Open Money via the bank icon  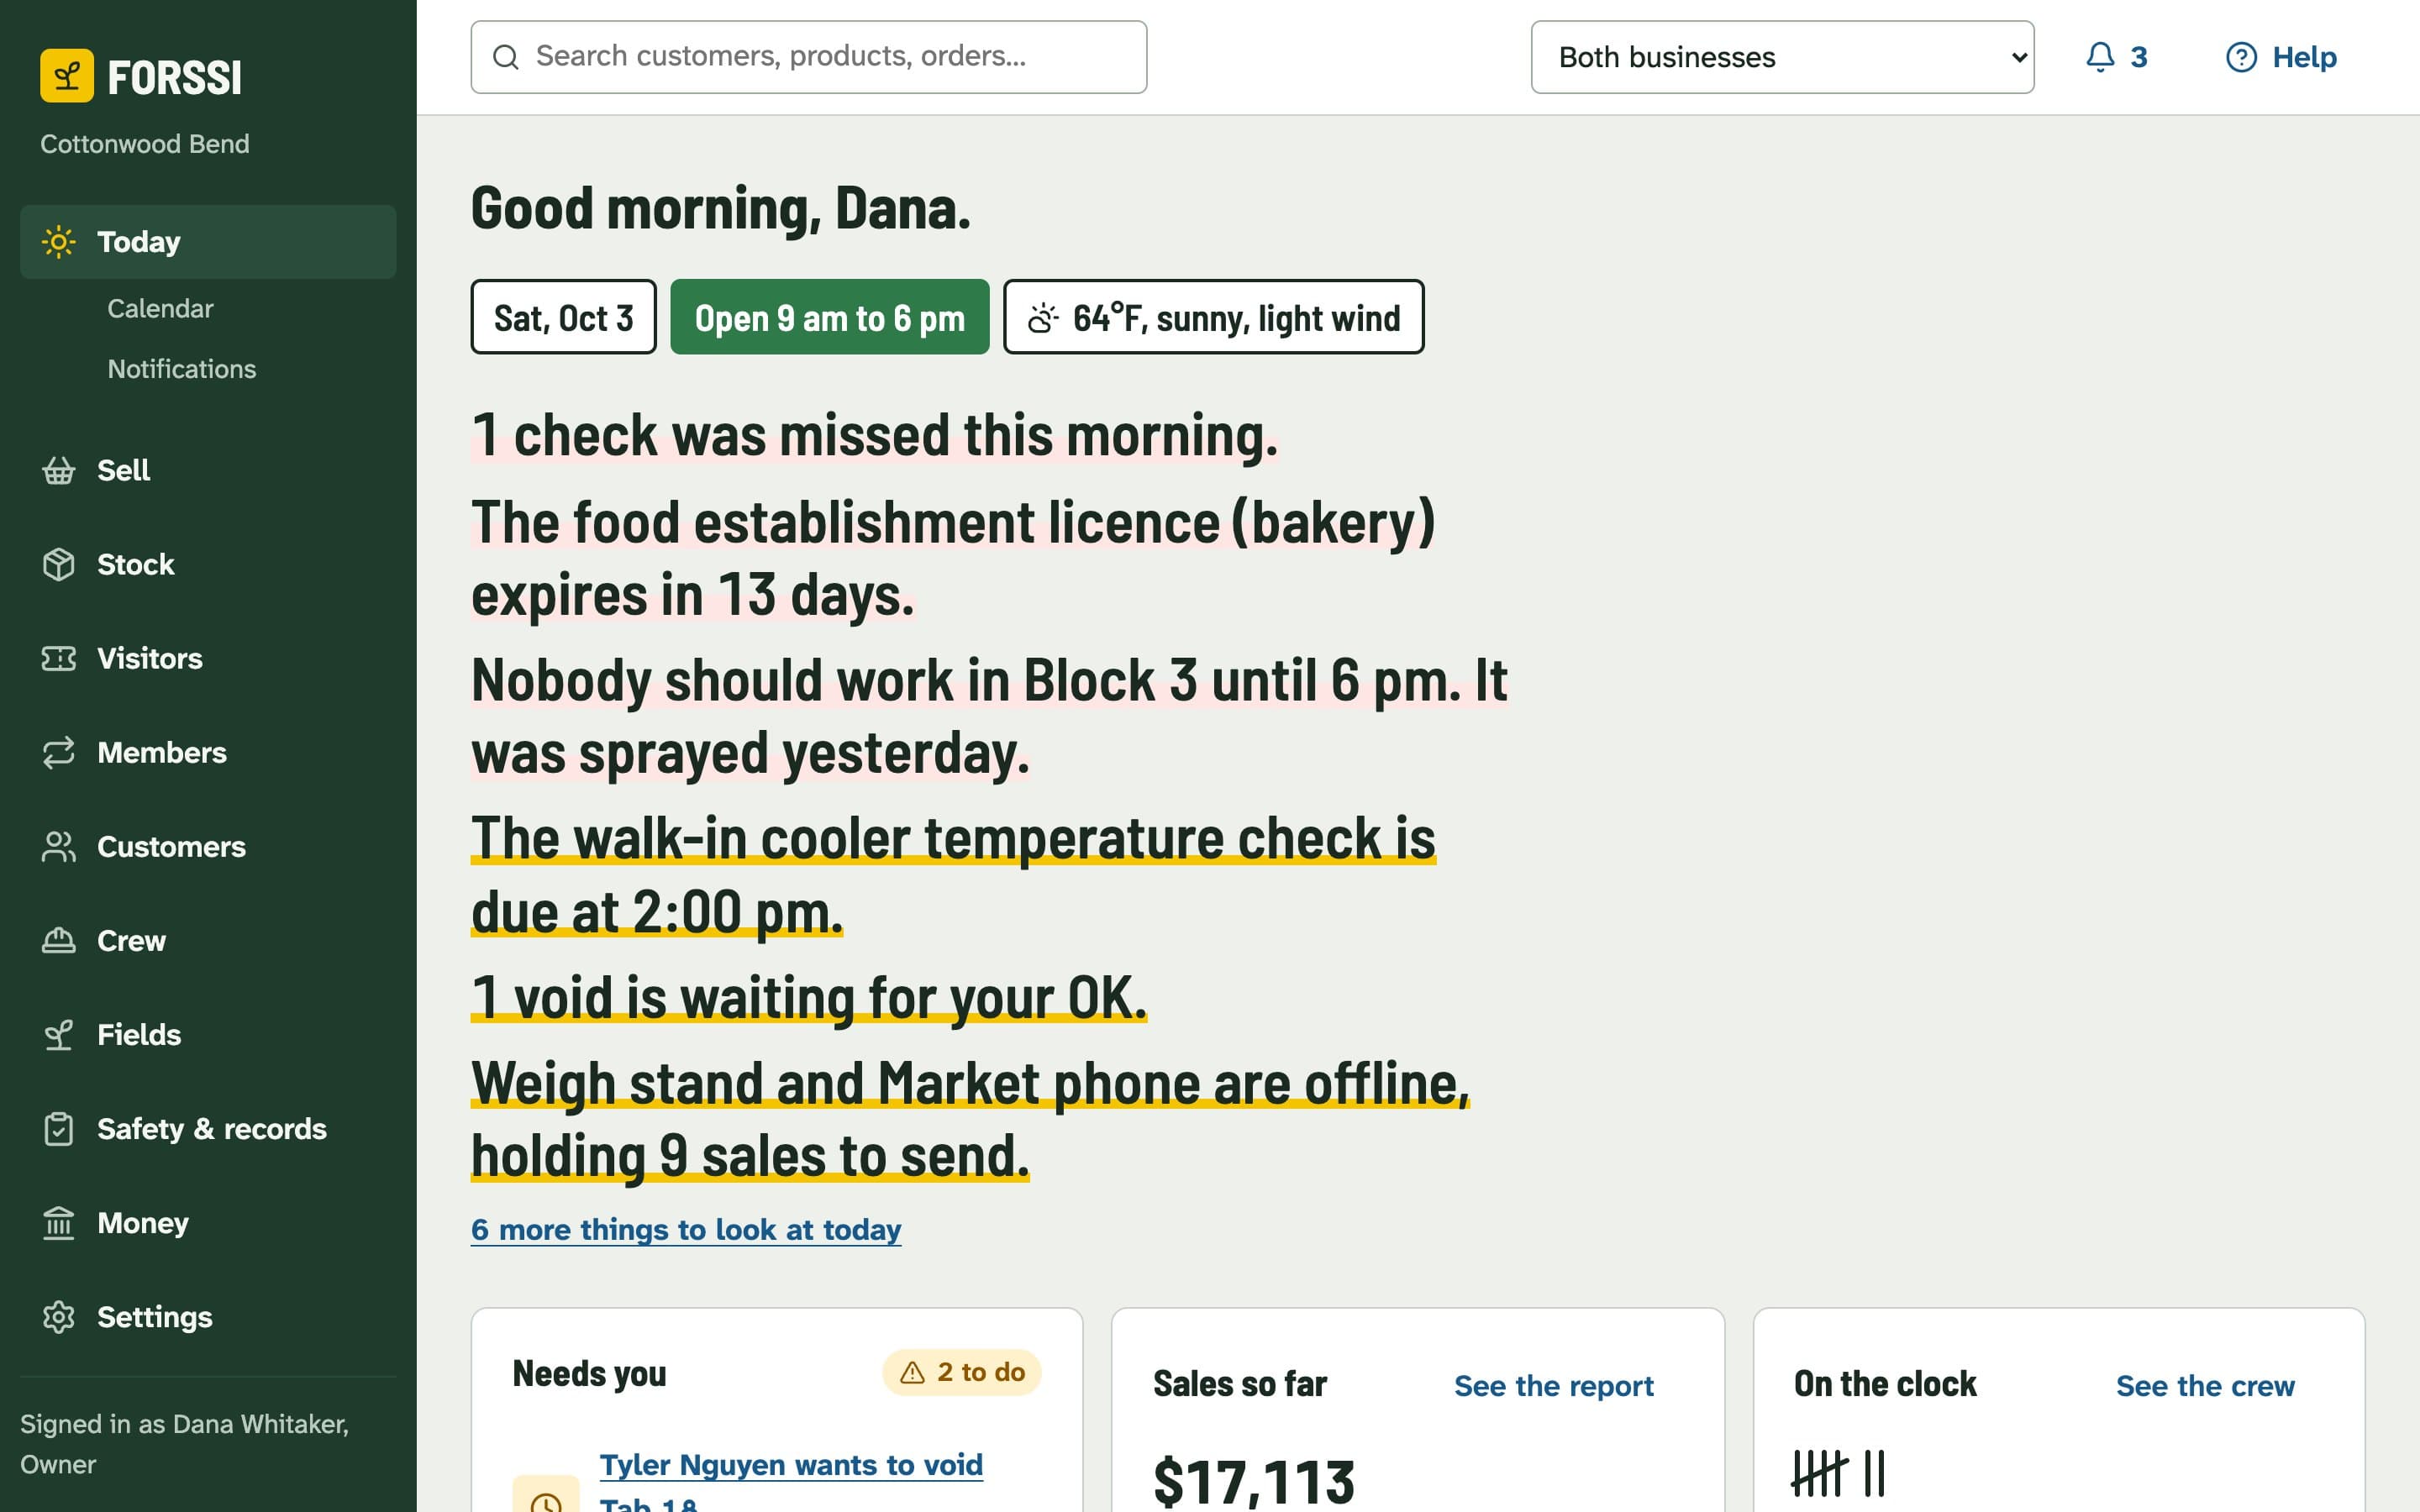point(59,1223)
